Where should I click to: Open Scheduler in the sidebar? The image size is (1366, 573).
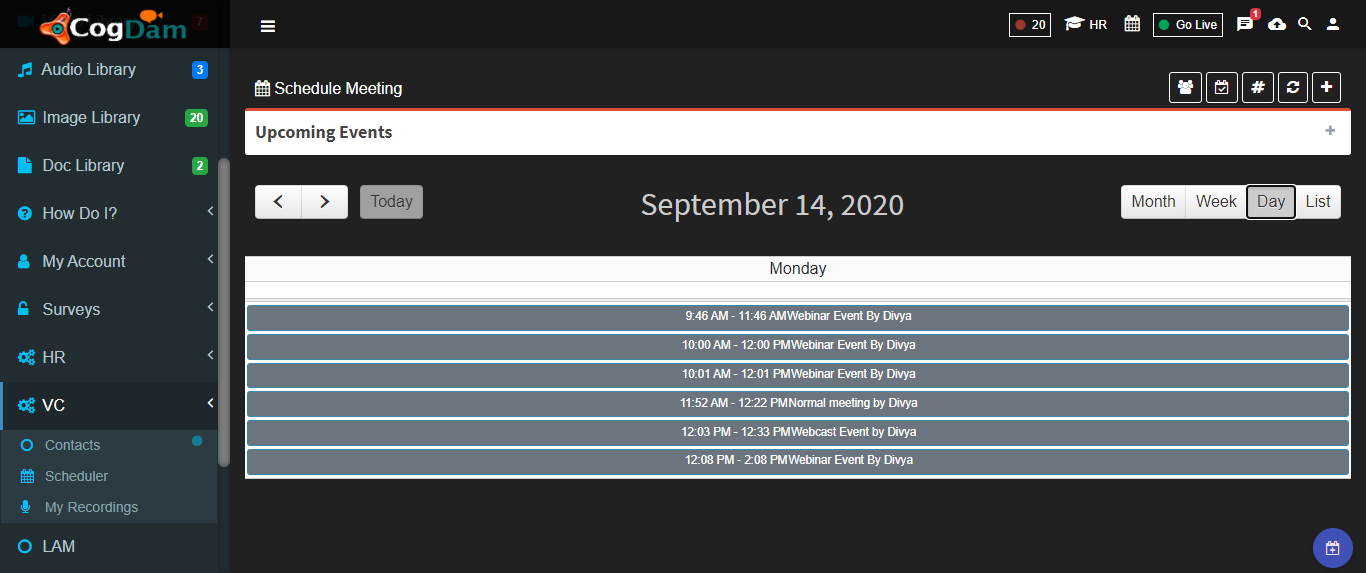pyautogui.click(x=76, y=476)
